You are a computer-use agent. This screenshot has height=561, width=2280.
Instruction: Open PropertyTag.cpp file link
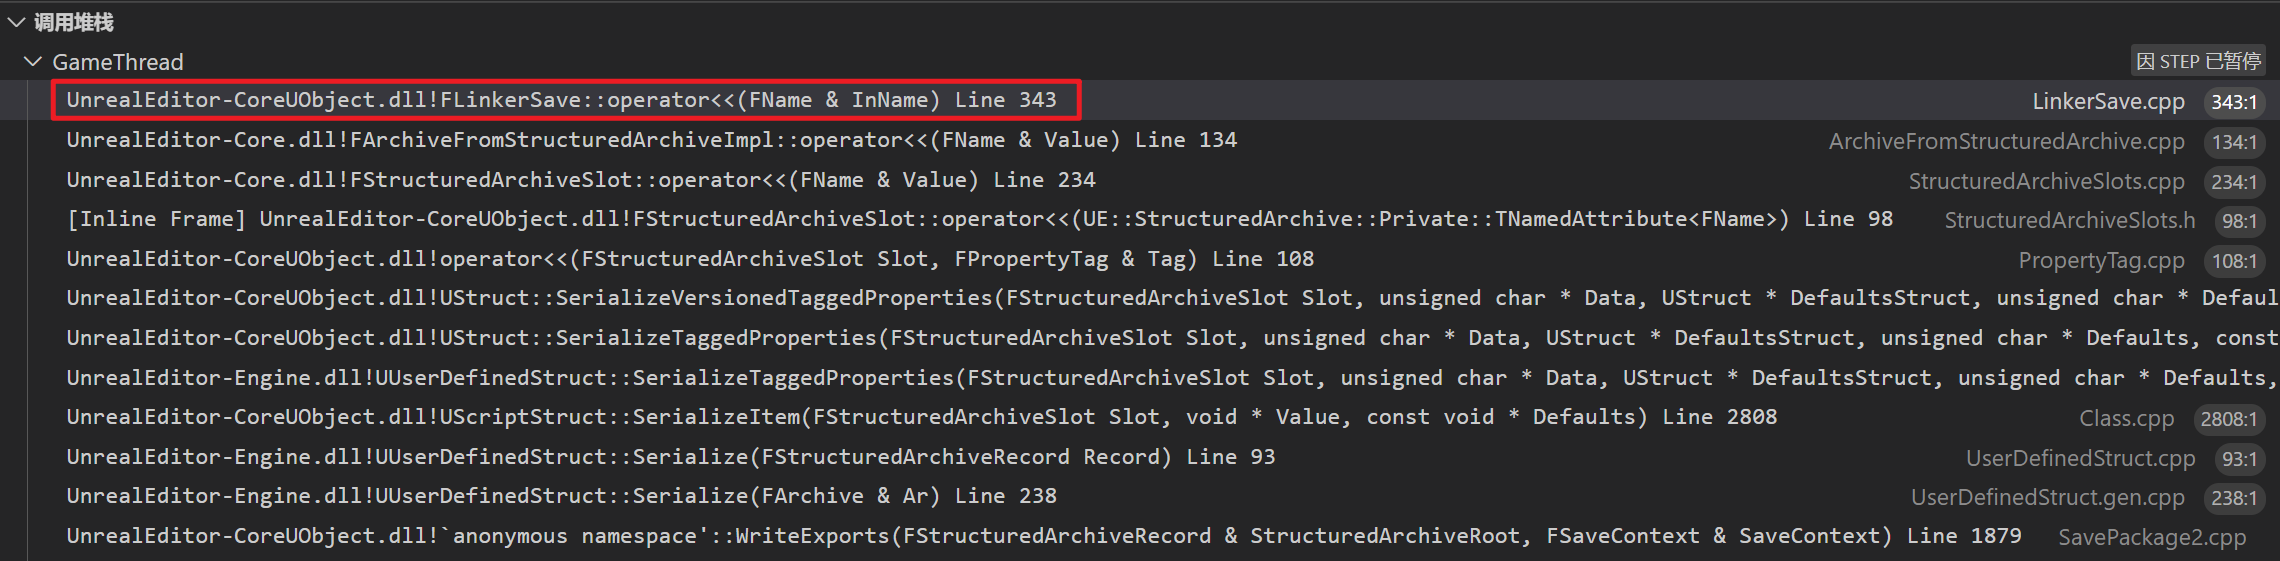2100,261
